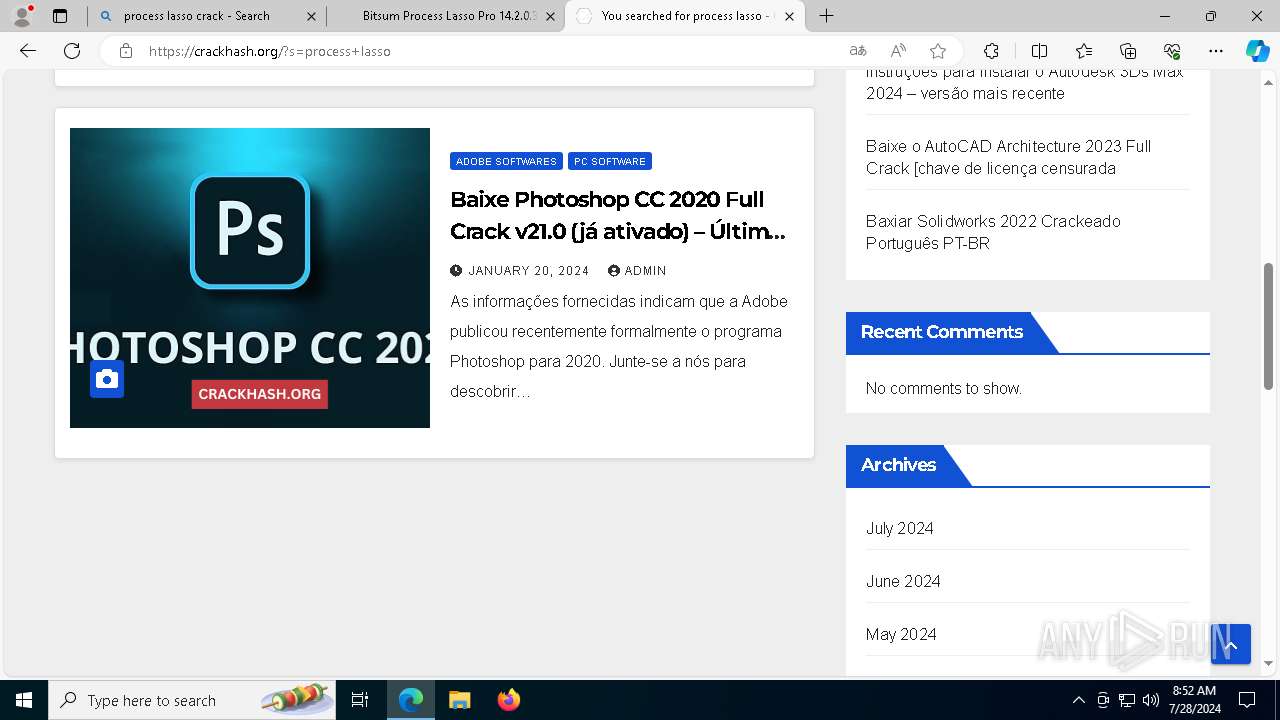Close the You searched for tab
The width and height of the screenshot is (1280, 720).
coord(789,16)
